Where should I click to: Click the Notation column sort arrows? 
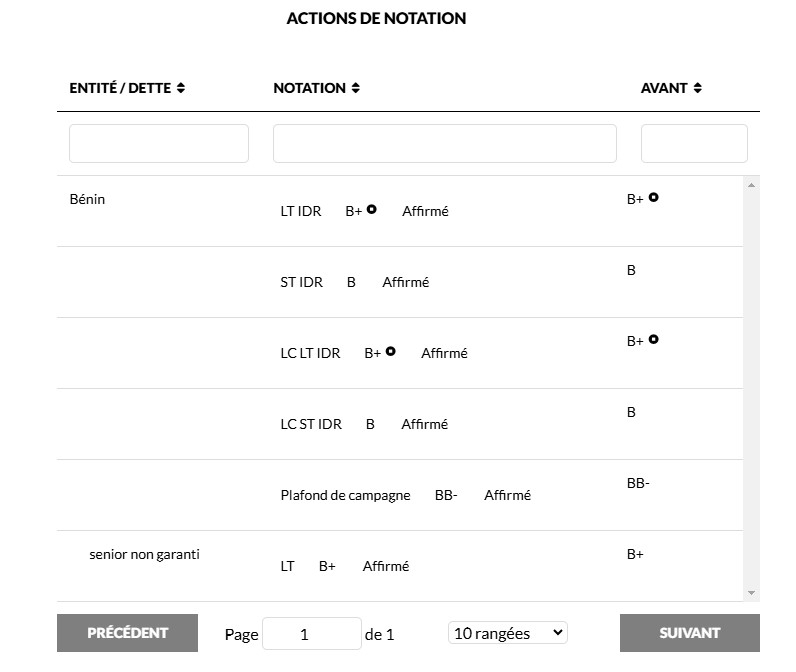tap(355, 88)
